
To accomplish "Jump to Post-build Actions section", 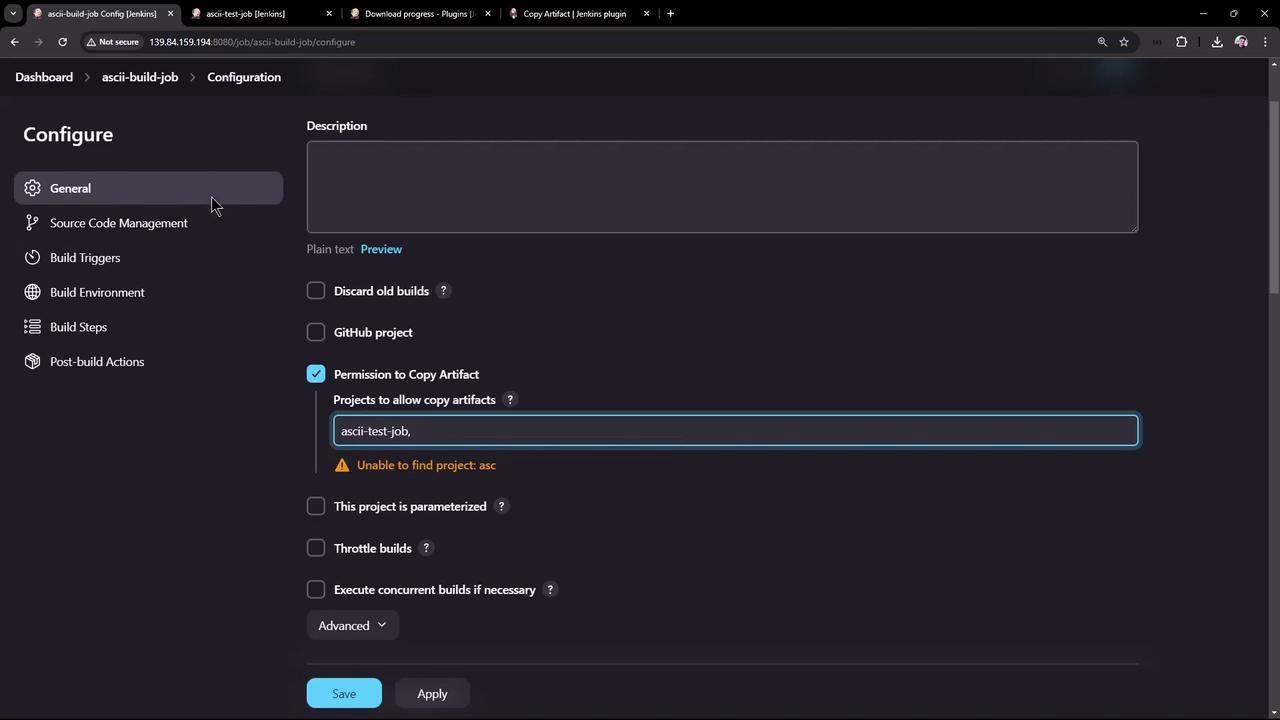I will point(149,361).
